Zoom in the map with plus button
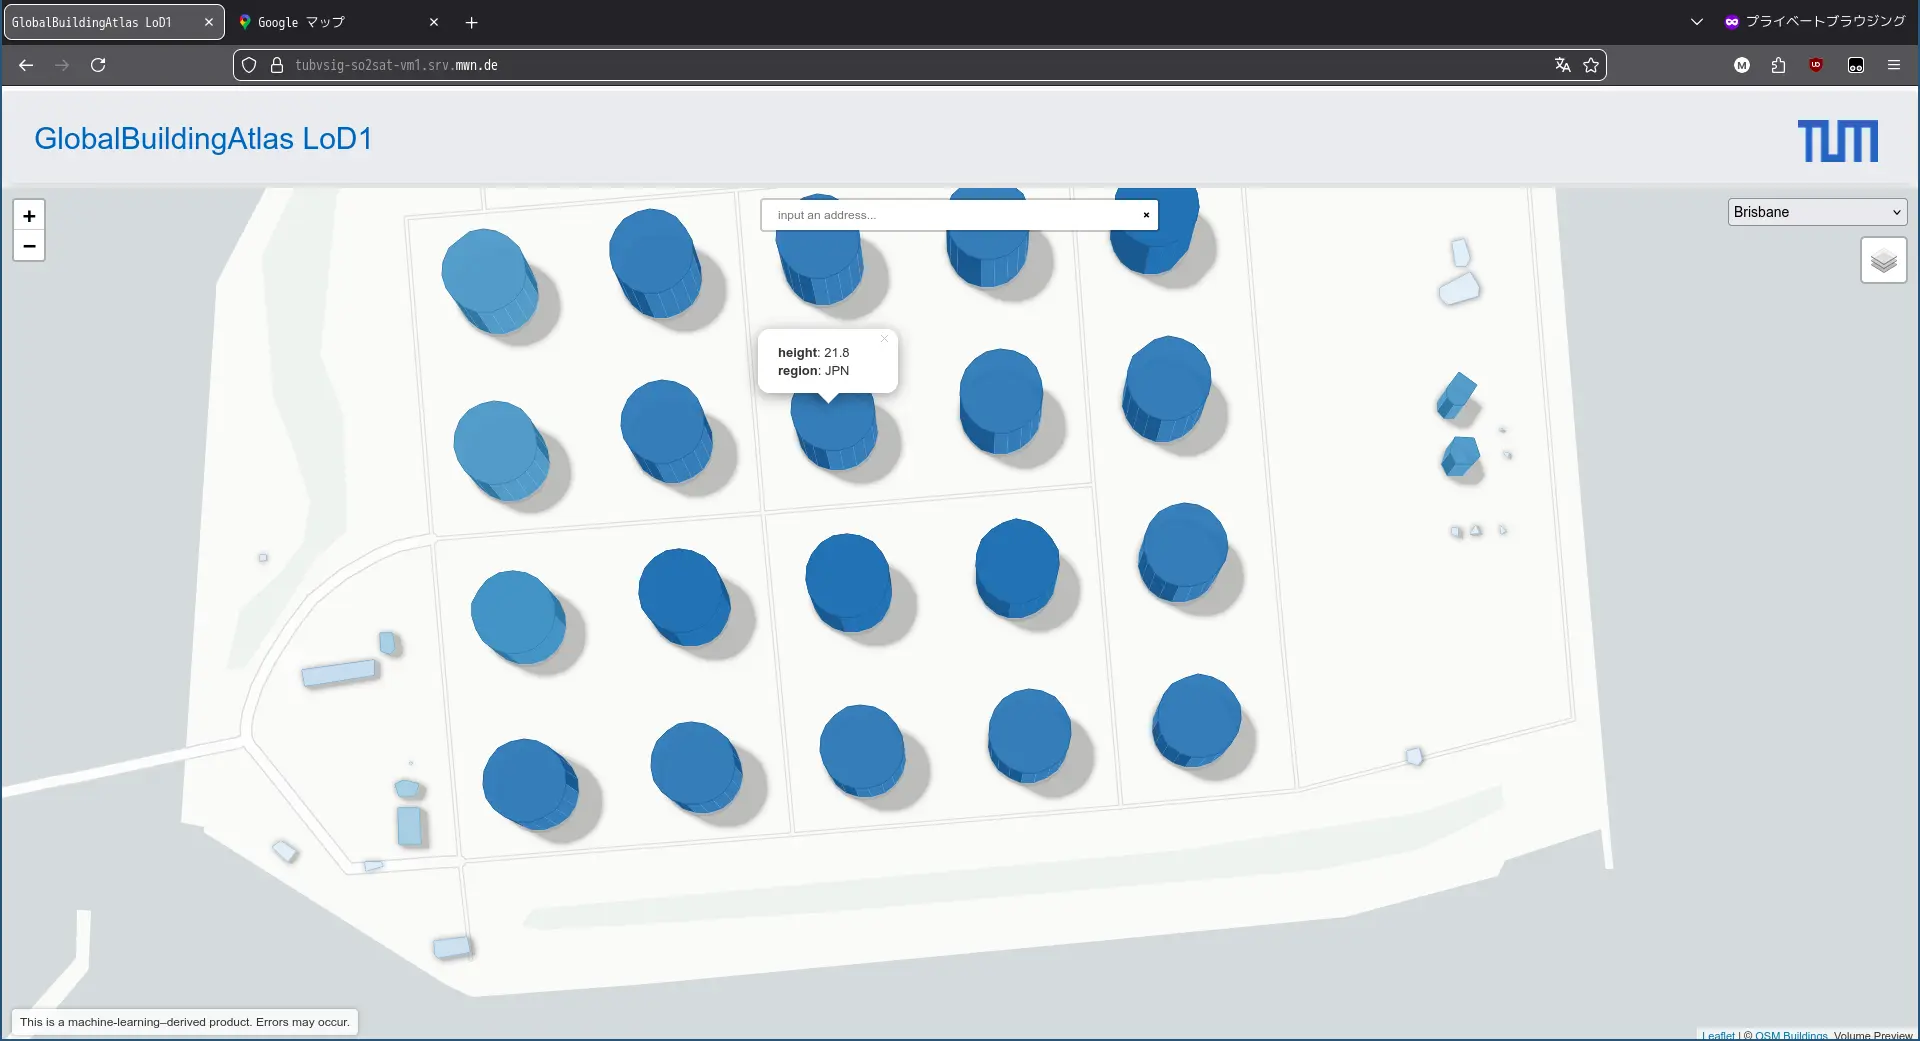The height and width of the screenshot is (1041, 1920). pos(29,216)
